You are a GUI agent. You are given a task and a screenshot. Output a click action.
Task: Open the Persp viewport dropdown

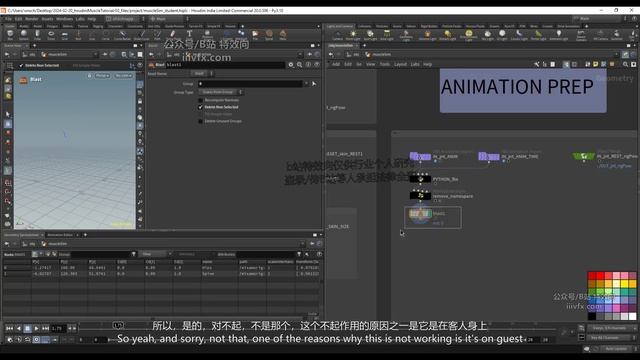point(102,76)
